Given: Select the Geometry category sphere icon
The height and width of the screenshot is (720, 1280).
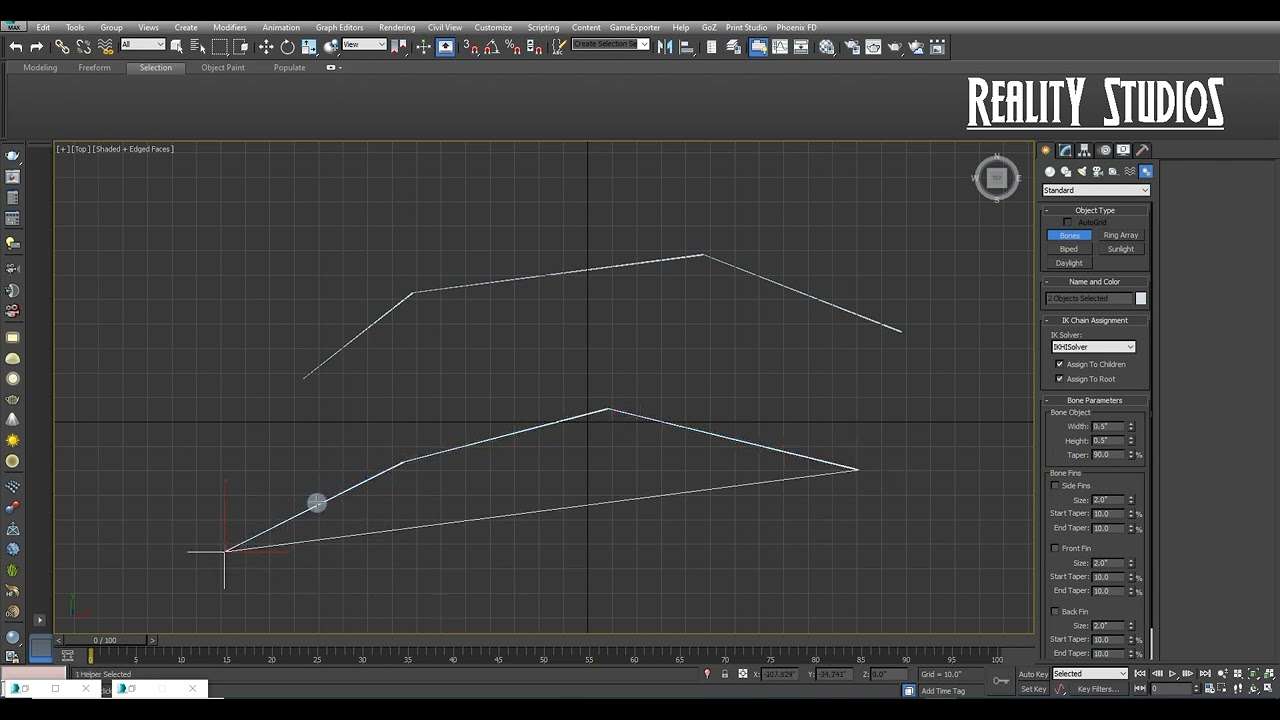Looking at the screenshot, I should (x=1050, y=172).
